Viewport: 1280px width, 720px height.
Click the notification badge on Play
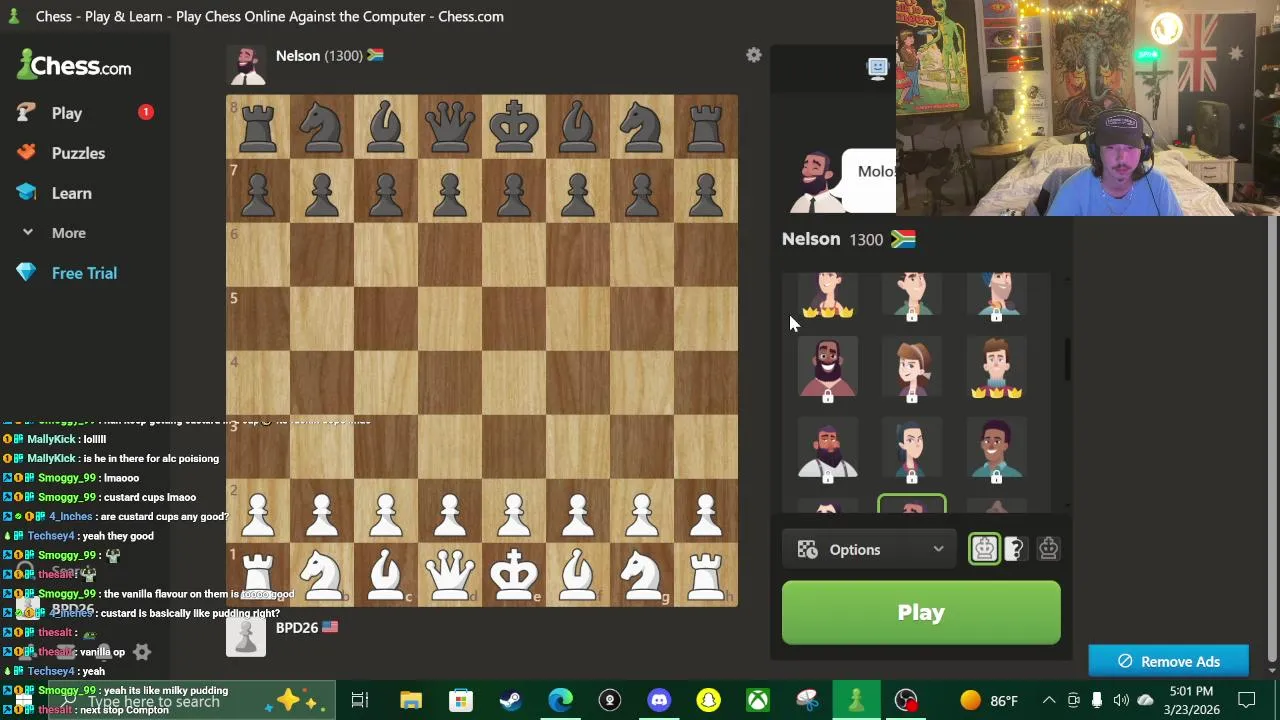(145, 112)
